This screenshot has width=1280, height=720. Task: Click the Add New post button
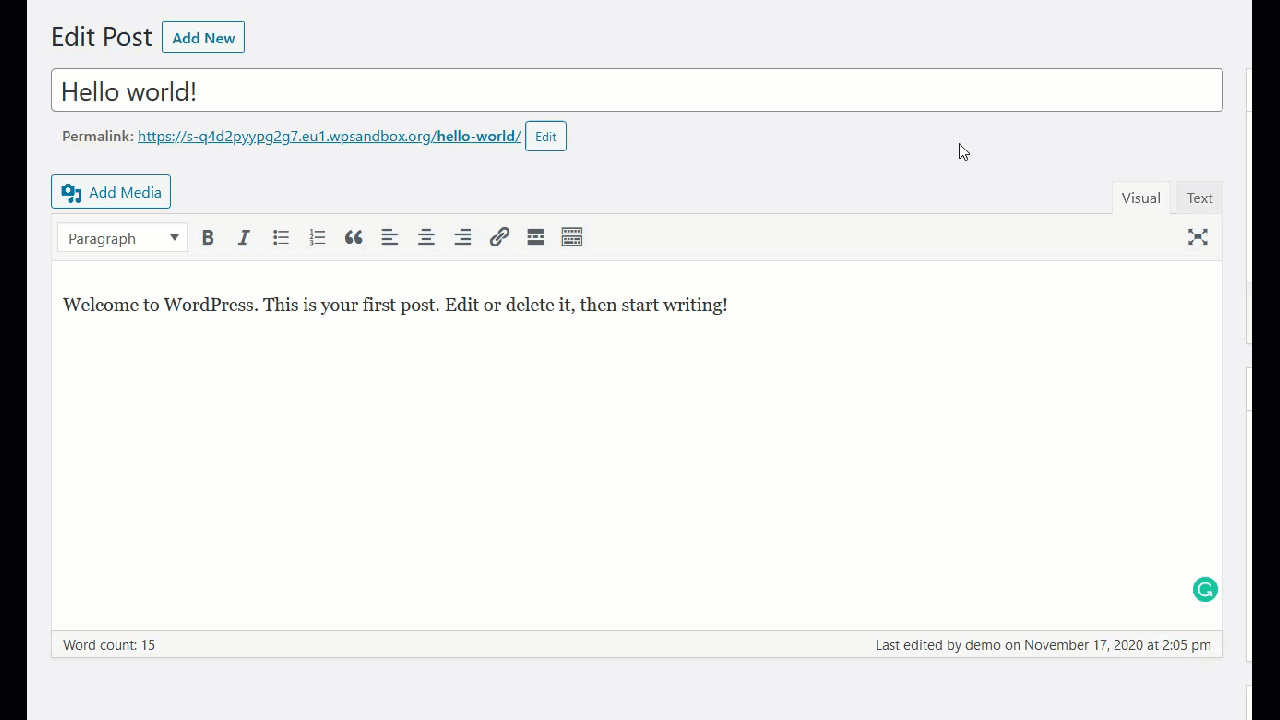[x=203, y=38]
